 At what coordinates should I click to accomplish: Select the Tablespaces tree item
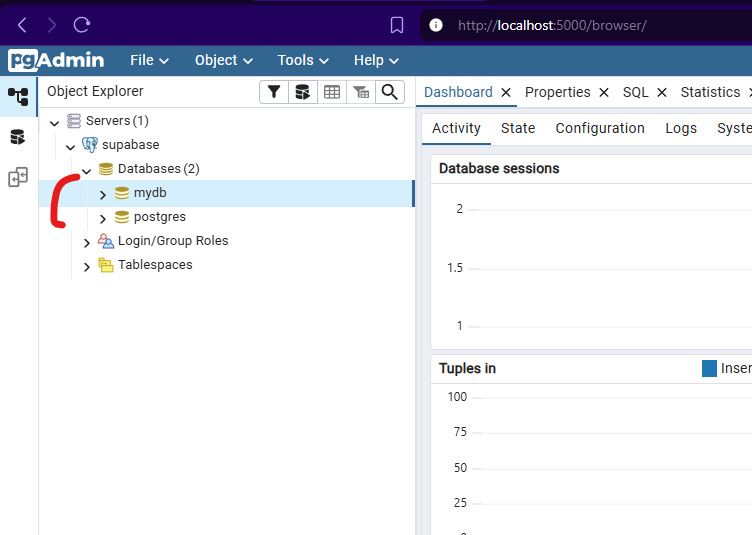pos(155,265)
